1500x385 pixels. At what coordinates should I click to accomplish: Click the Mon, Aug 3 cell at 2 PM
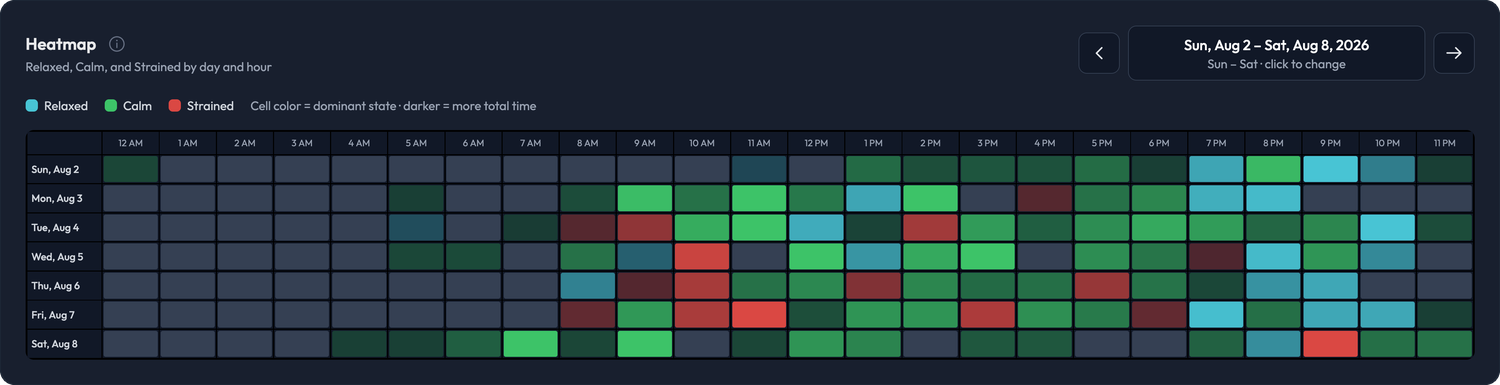click(931, 198)
